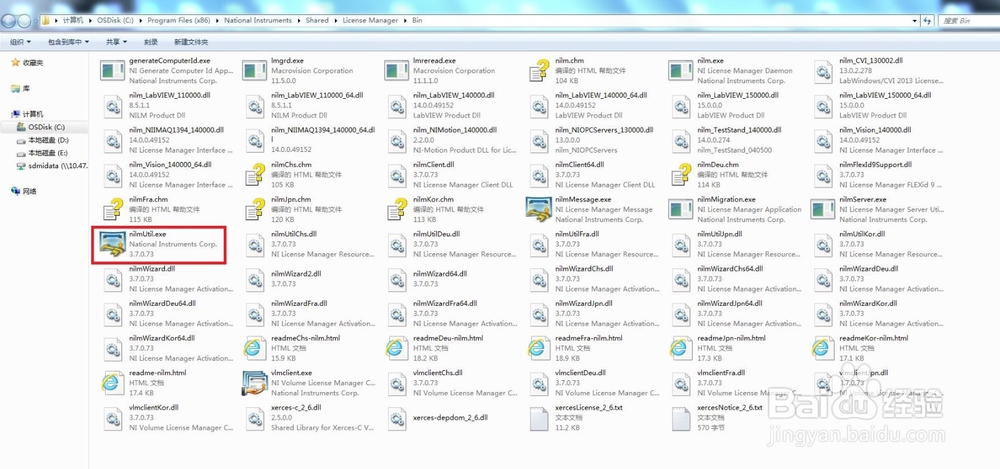
Task: Click the Forward navigation arrow button
Action: point(24,20)
